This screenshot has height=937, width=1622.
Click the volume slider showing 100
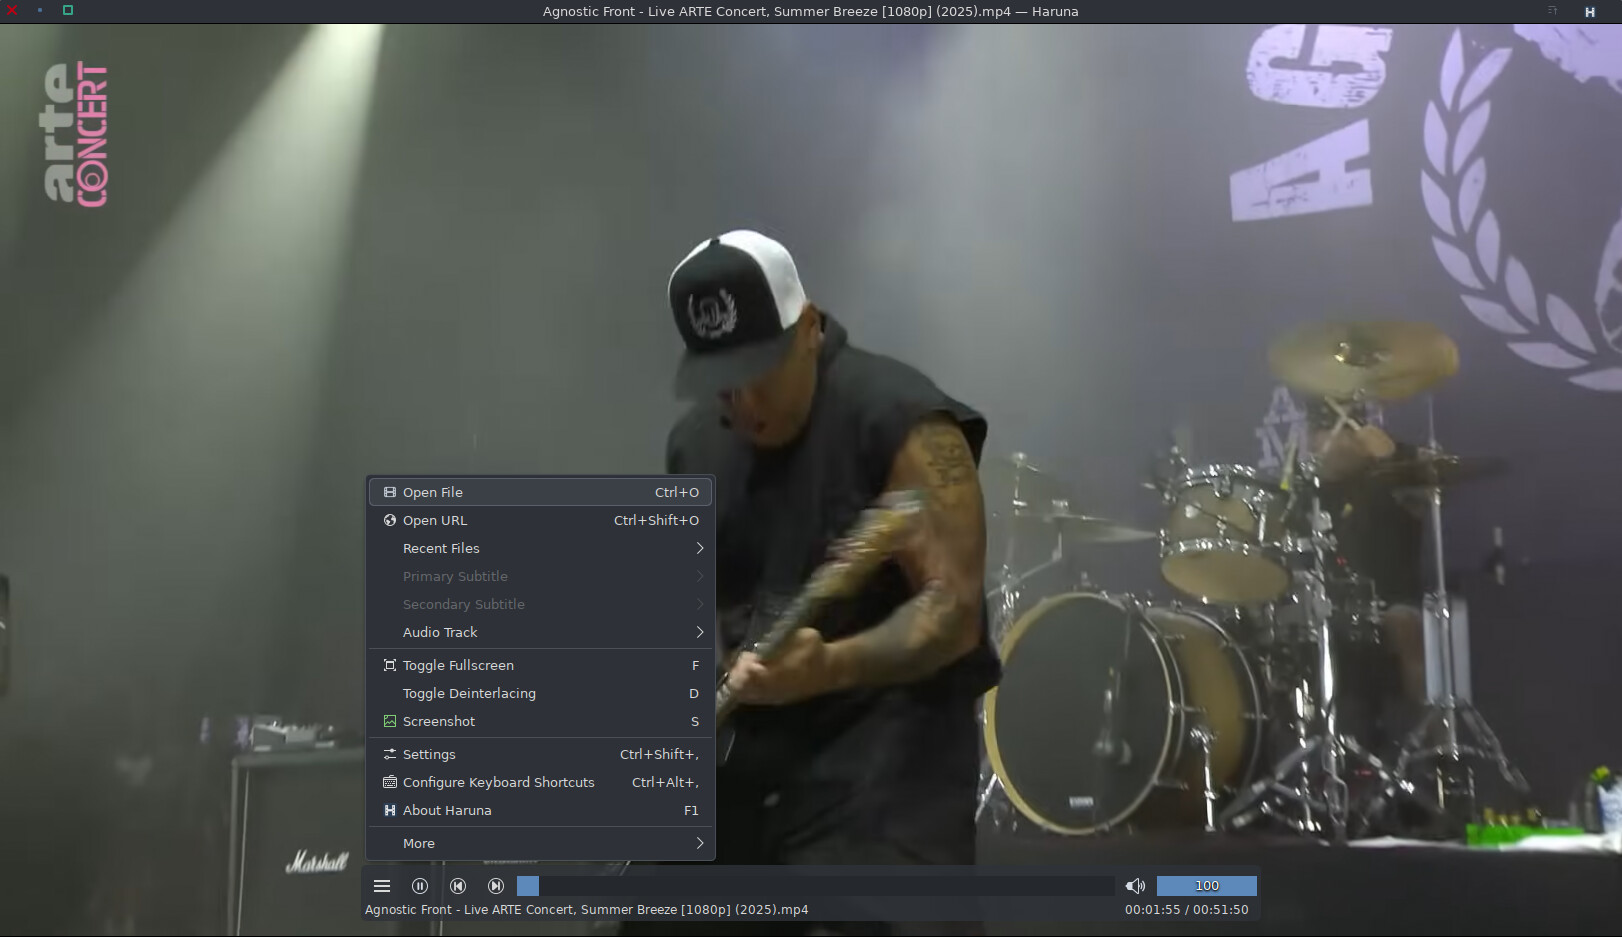point(1206,886)
